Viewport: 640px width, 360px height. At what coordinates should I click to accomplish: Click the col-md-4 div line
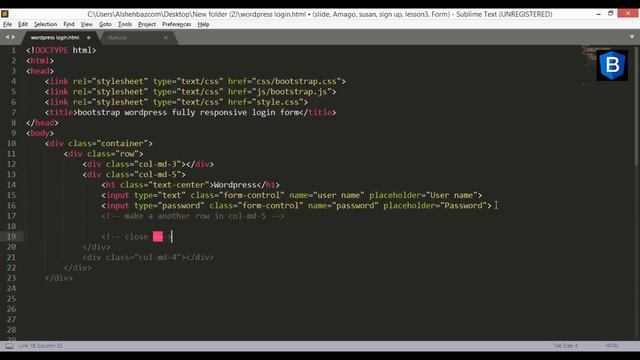(x=148, y=258)
